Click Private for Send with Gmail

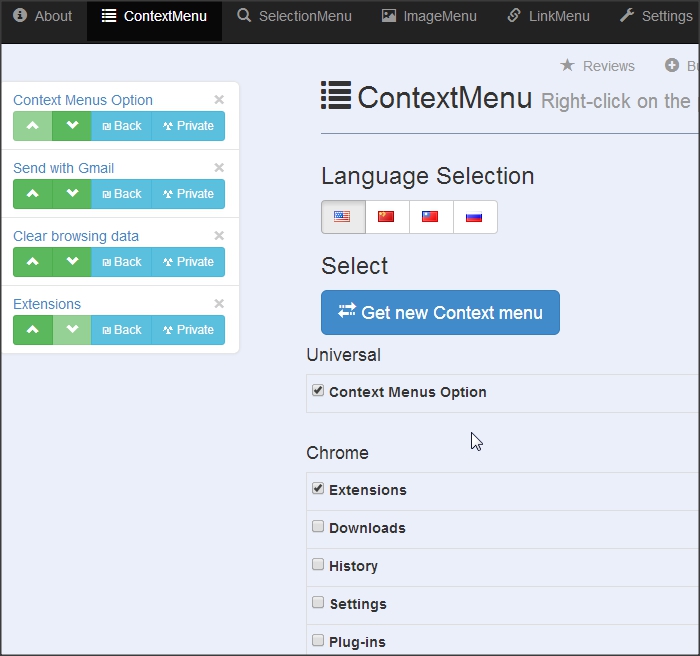coord(188,194)
